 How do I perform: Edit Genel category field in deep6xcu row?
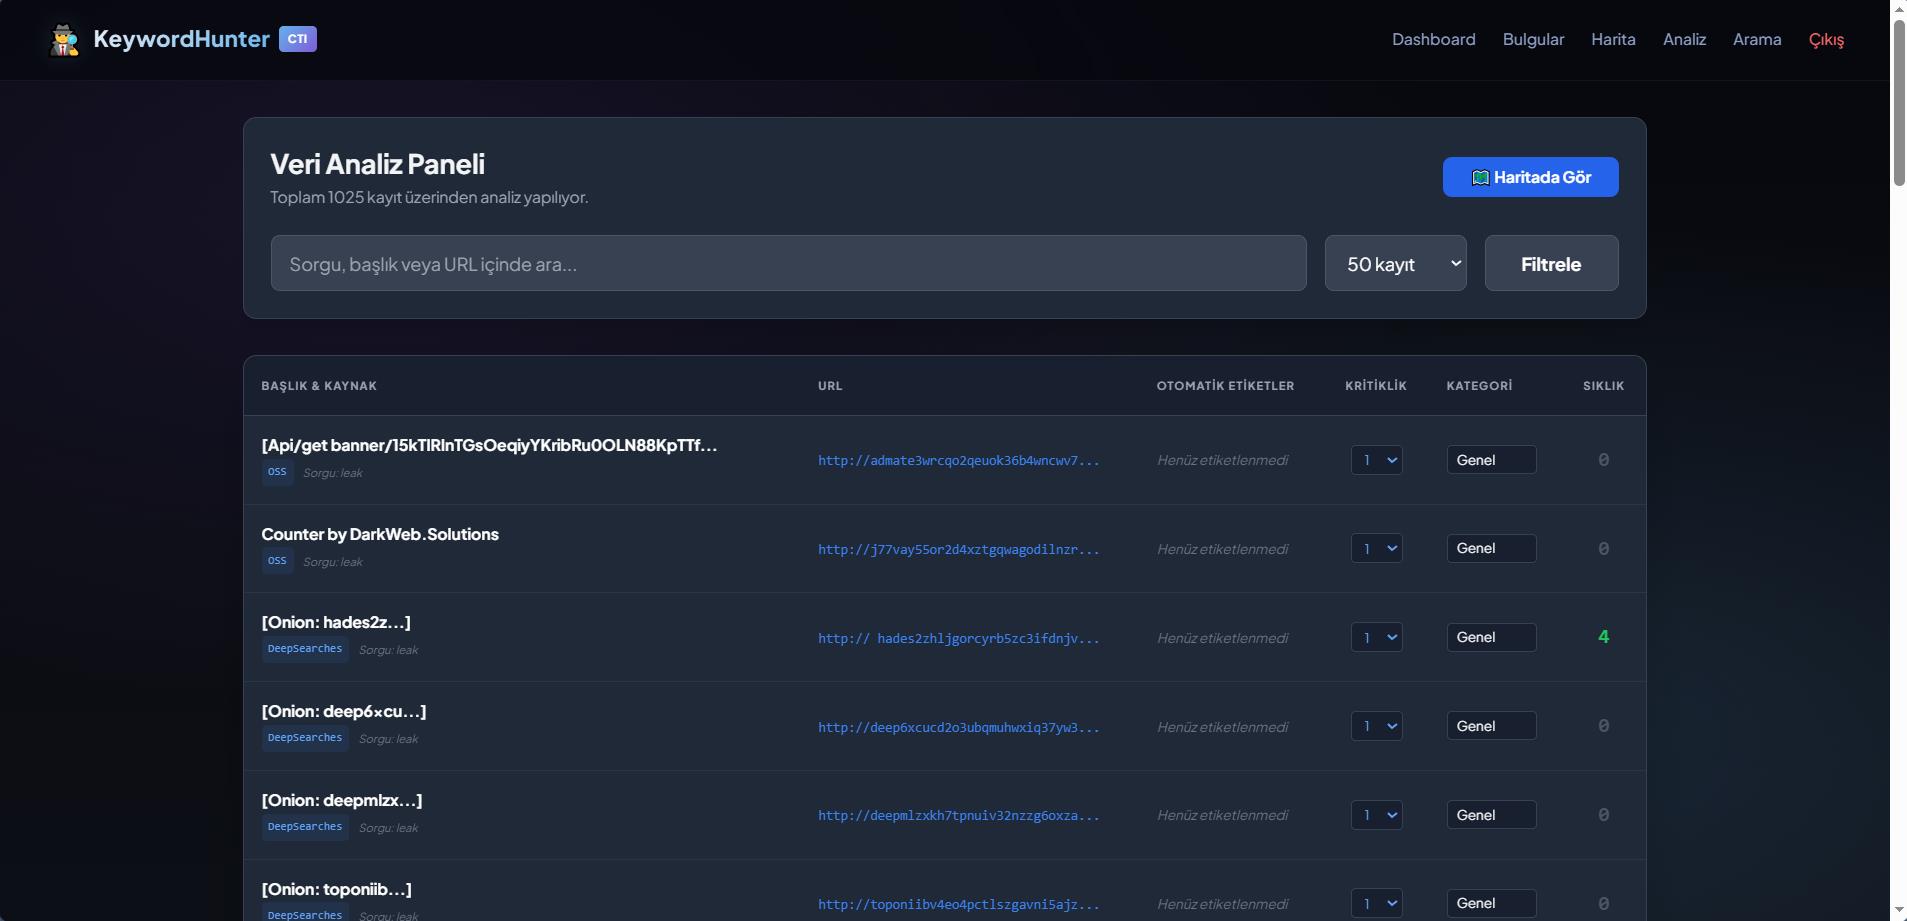coord(1491,726)
